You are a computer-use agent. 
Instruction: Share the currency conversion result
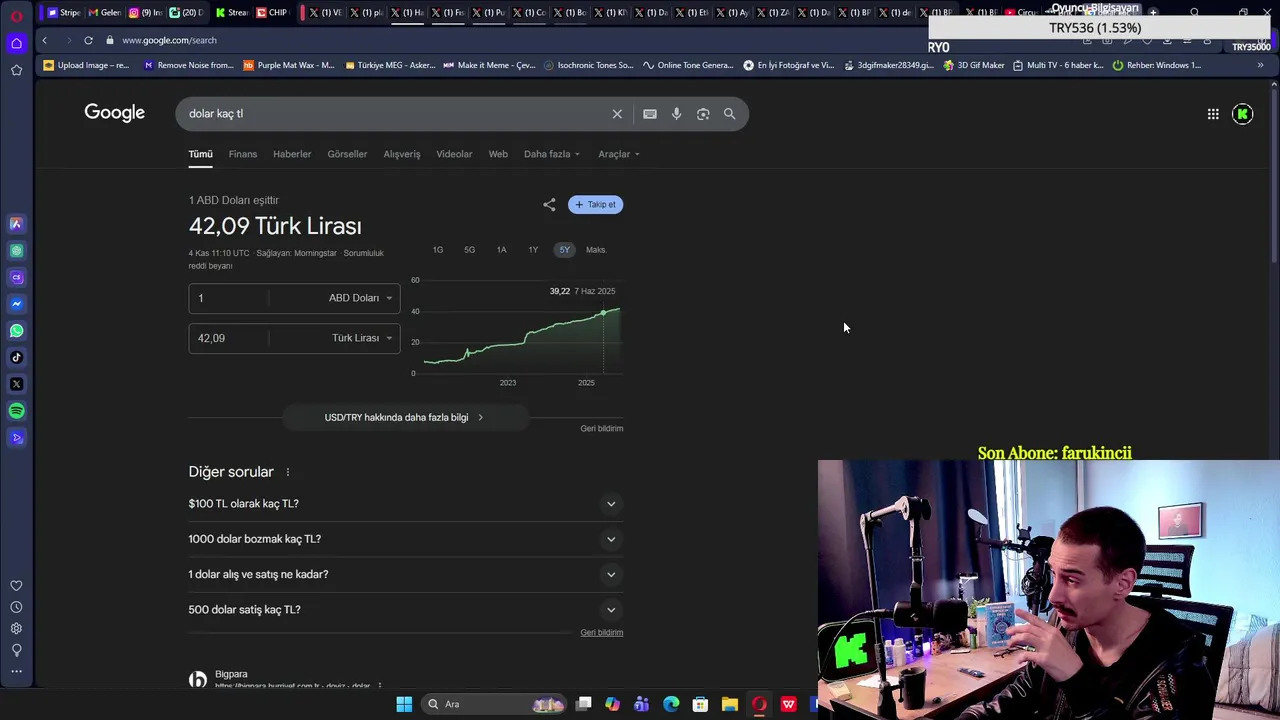[x=549, y=204]
